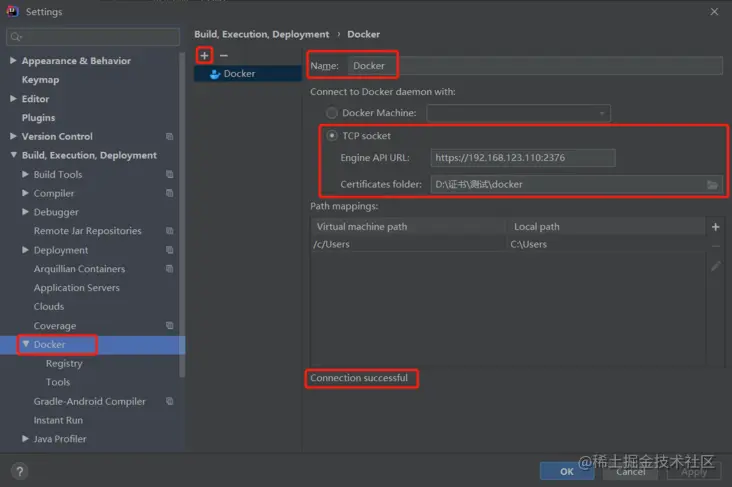The image size is (732, 487).
Task: Open help with question mark button
Action: point(20,472)
